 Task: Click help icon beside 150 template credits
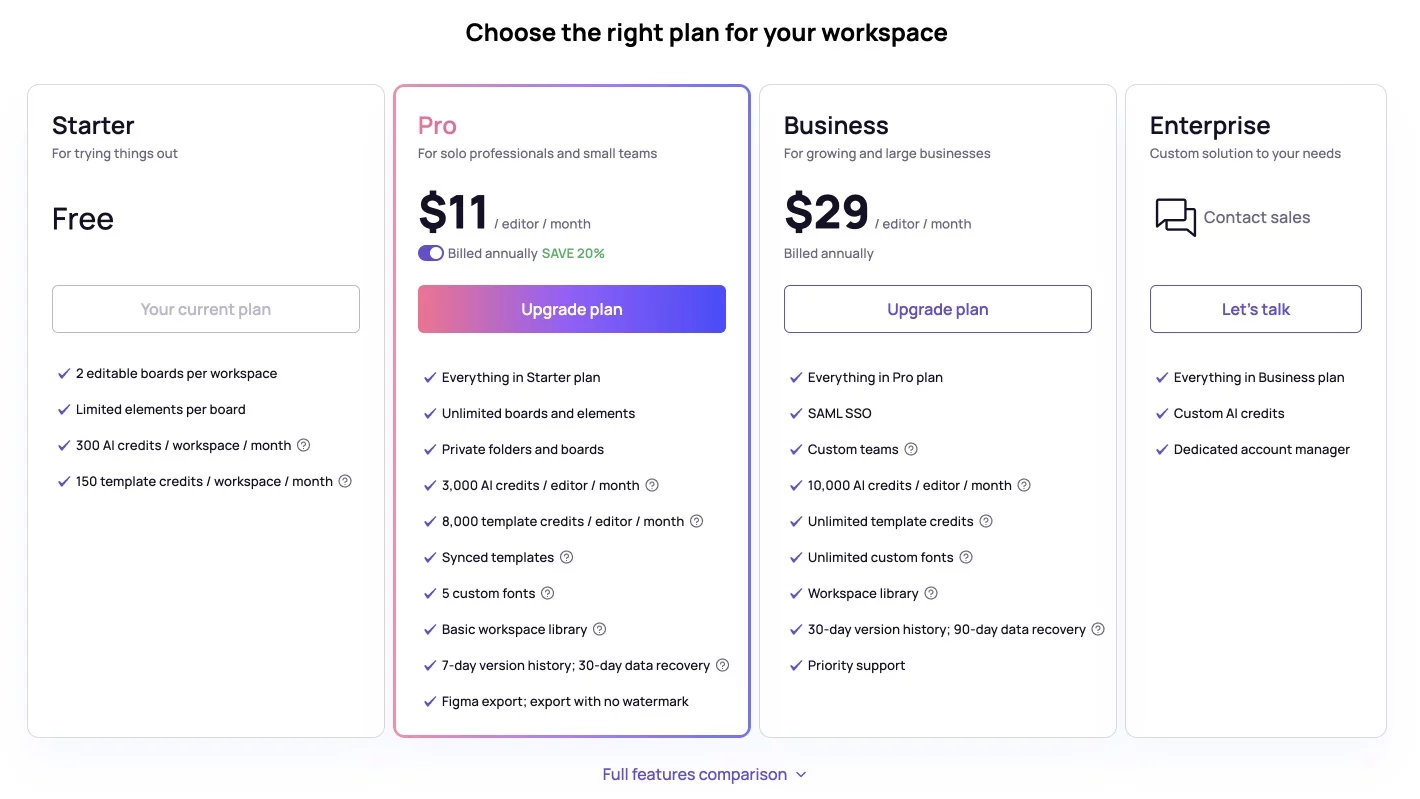[345, 481]
